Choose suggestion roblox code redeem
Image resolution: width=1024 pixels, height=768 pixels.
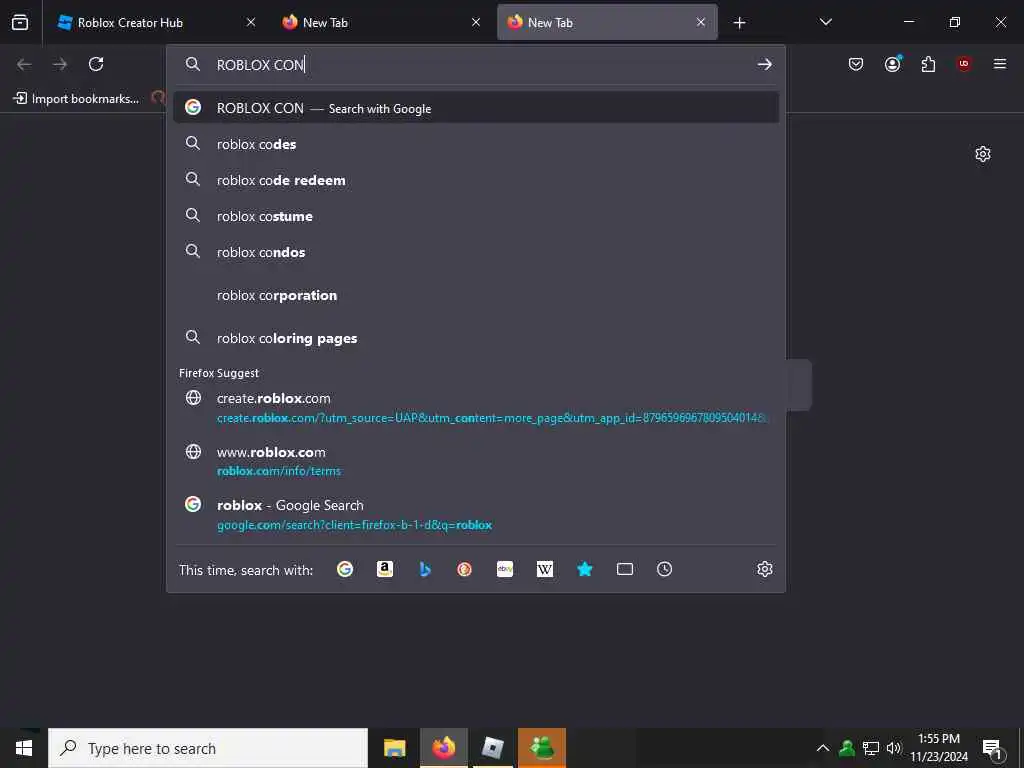coord(475,180)
